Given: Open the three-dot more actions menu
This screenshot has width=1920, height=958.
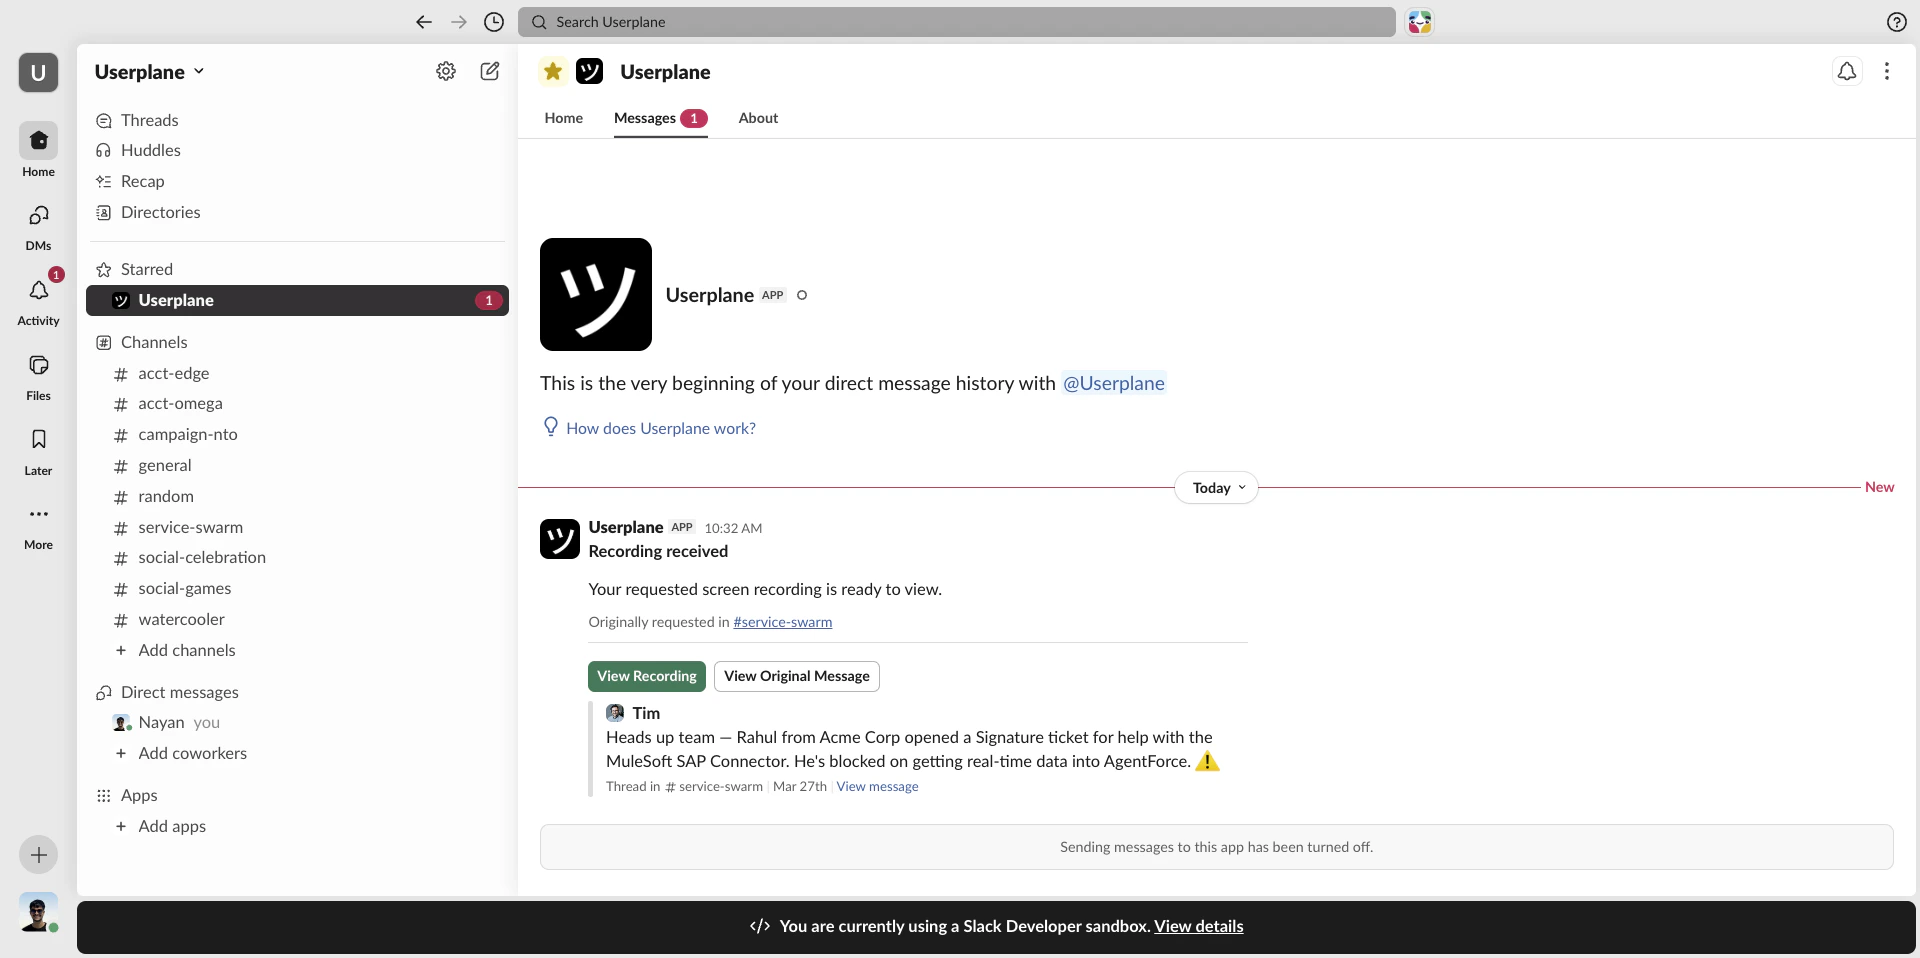Looking at the screenshot, I should click(x=1887, y=71).
